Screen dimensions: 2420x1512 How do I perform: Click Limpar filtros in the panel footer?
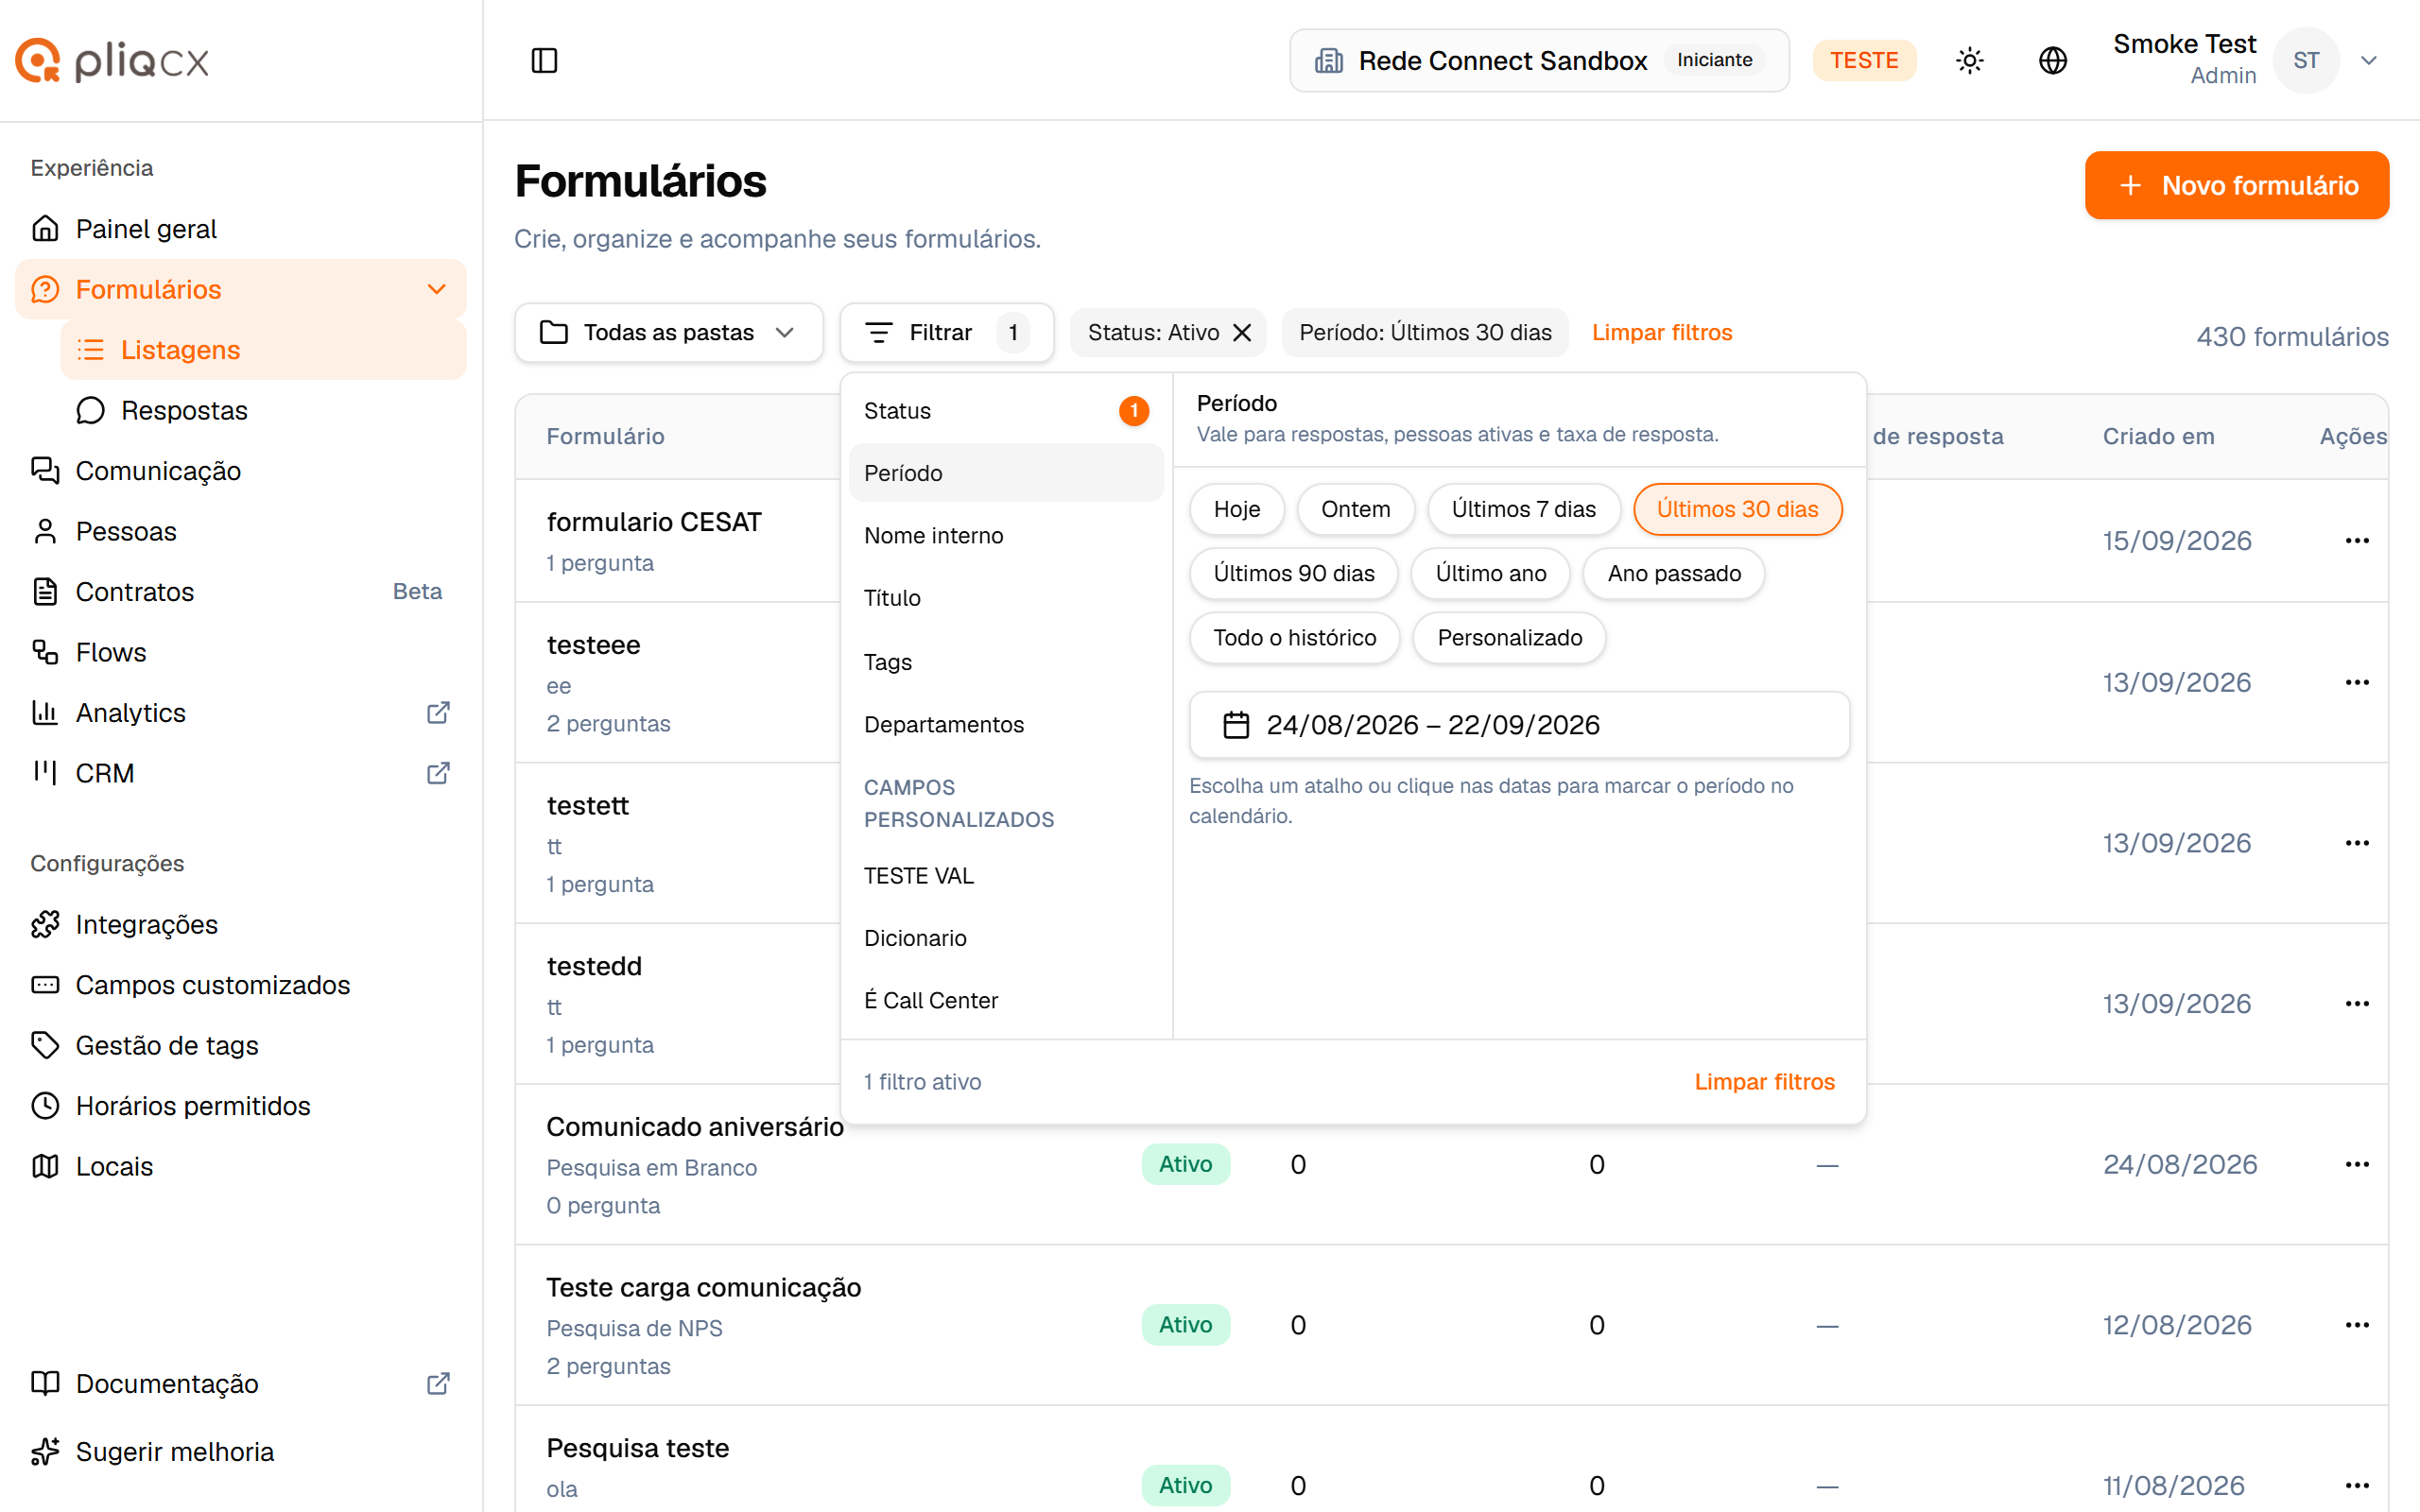pos(1764,1081)
